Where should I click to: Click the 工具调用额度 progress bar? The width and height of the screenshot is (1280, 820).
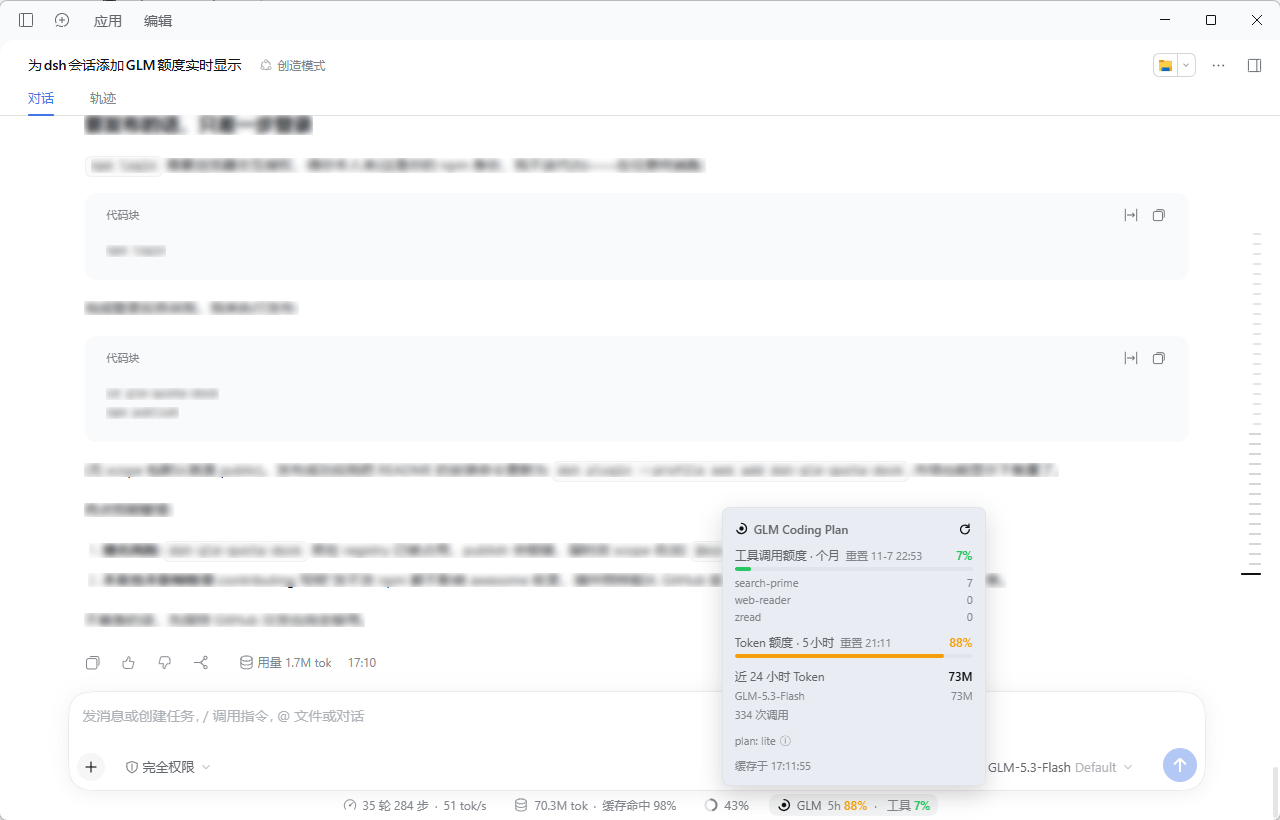pyautogui.click(x=853, y=569)
